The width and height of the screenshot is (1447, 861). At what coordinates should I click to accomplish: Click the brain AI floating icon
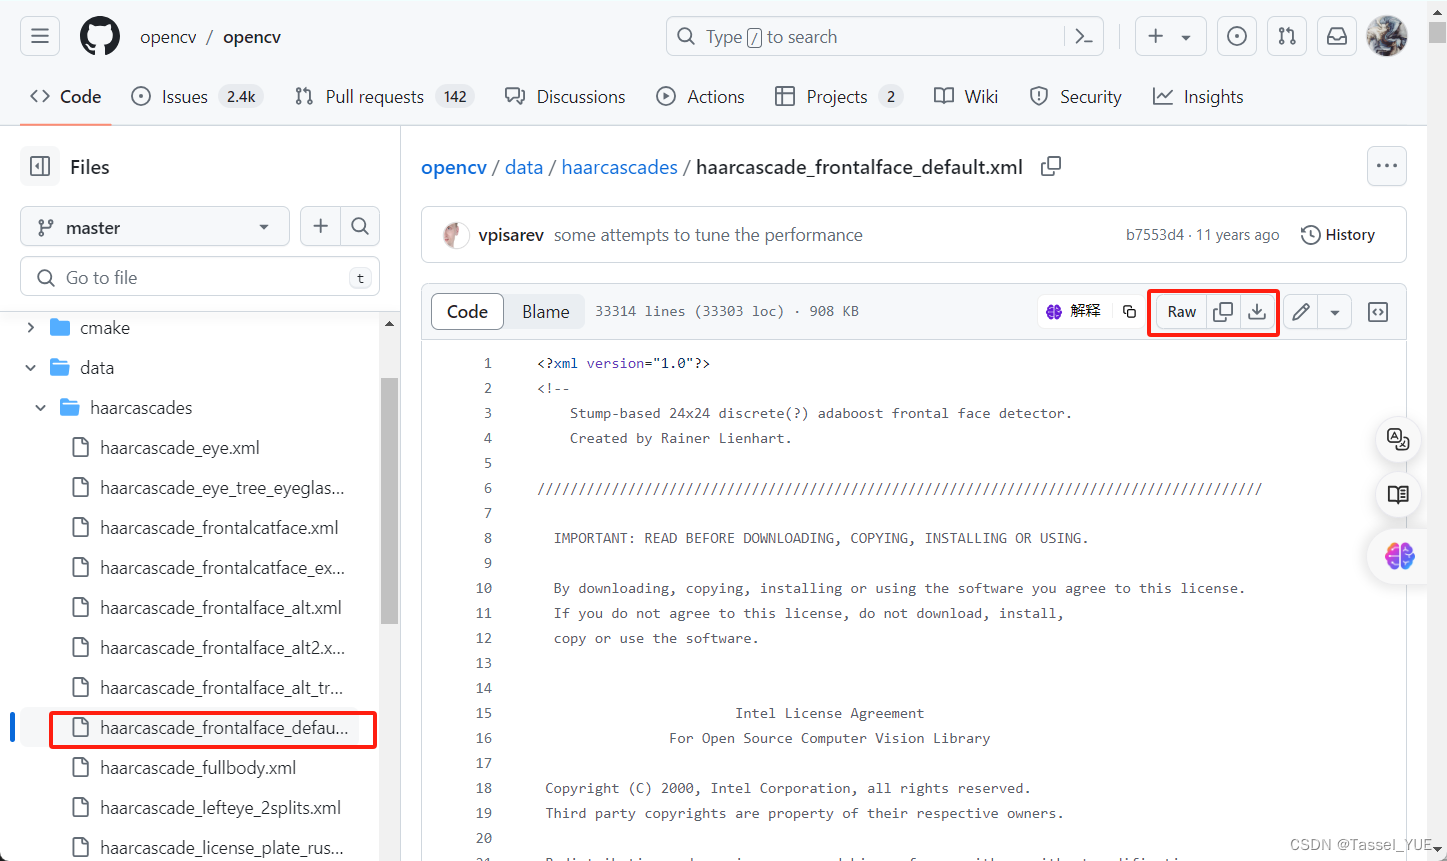tap(1400, 556)
